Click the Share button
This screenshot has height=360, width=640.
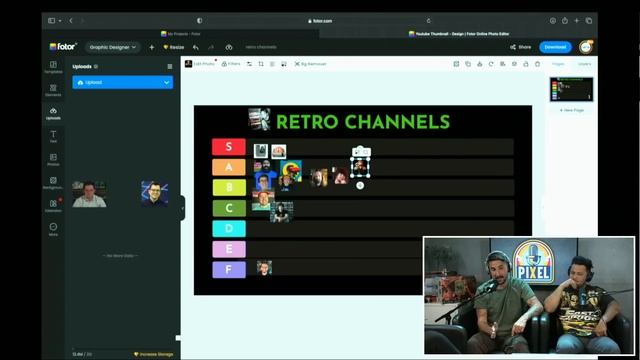tap(520, 47)
